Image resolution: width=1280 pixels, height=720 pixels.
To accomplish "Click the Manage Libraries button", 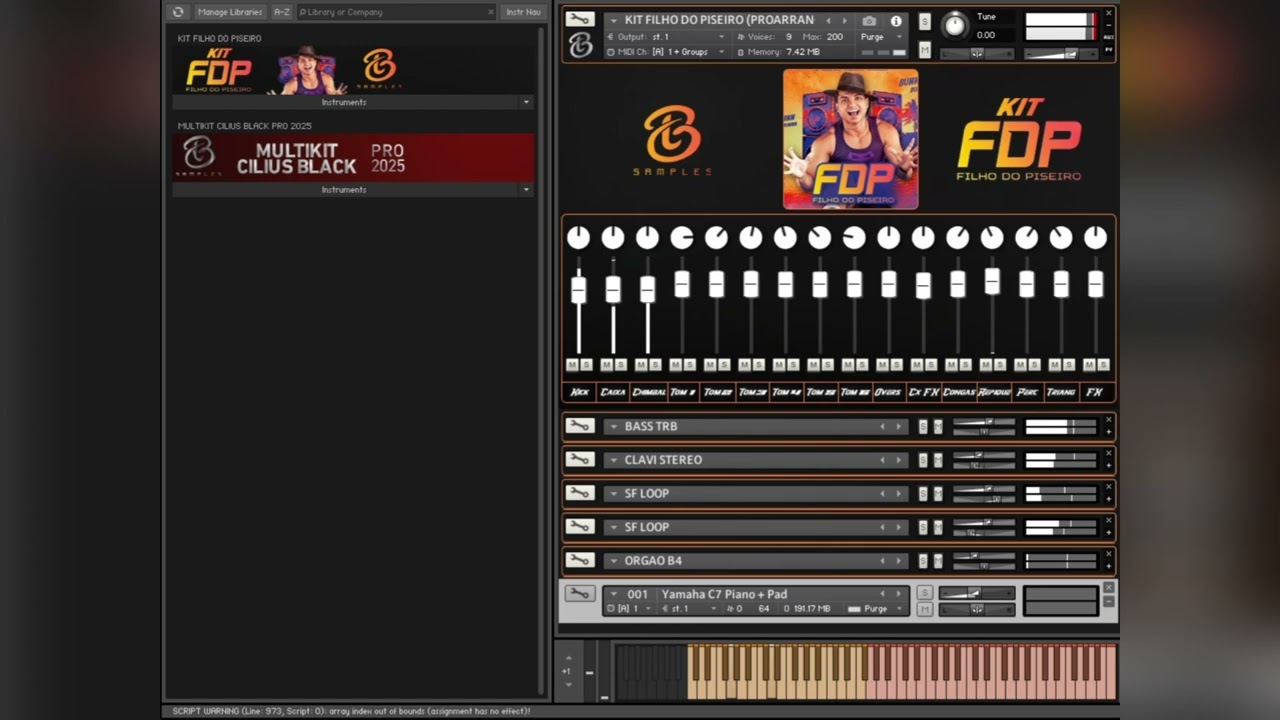I will [230, 12].
